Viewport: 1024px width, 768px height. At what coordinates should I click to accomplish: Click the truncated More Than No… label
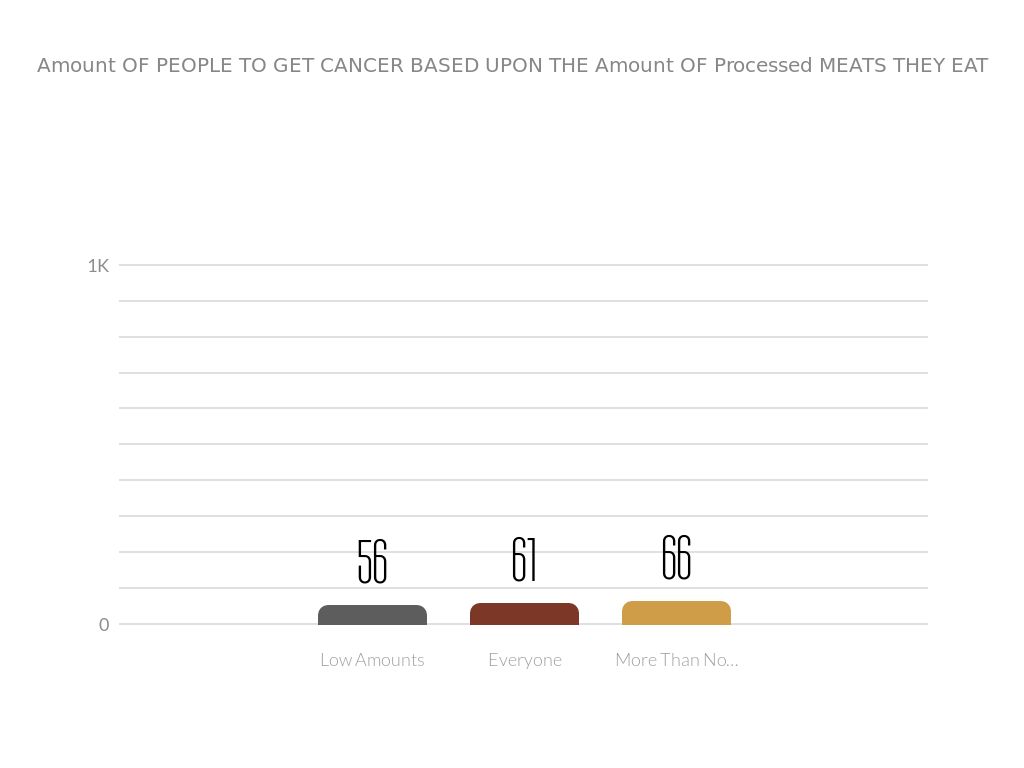(x=676, y=660)
